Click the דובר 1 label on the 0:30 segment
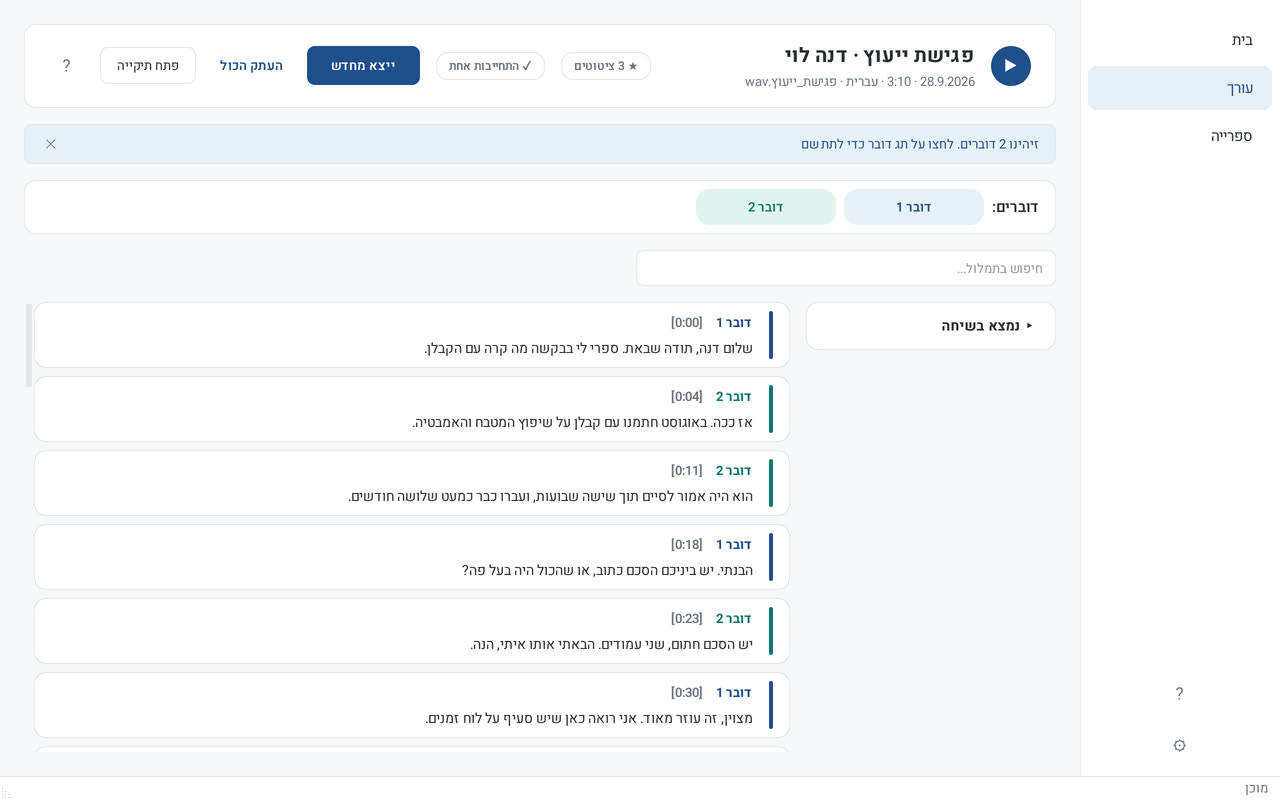This screenshot has height=800, width=1280. 733,693
